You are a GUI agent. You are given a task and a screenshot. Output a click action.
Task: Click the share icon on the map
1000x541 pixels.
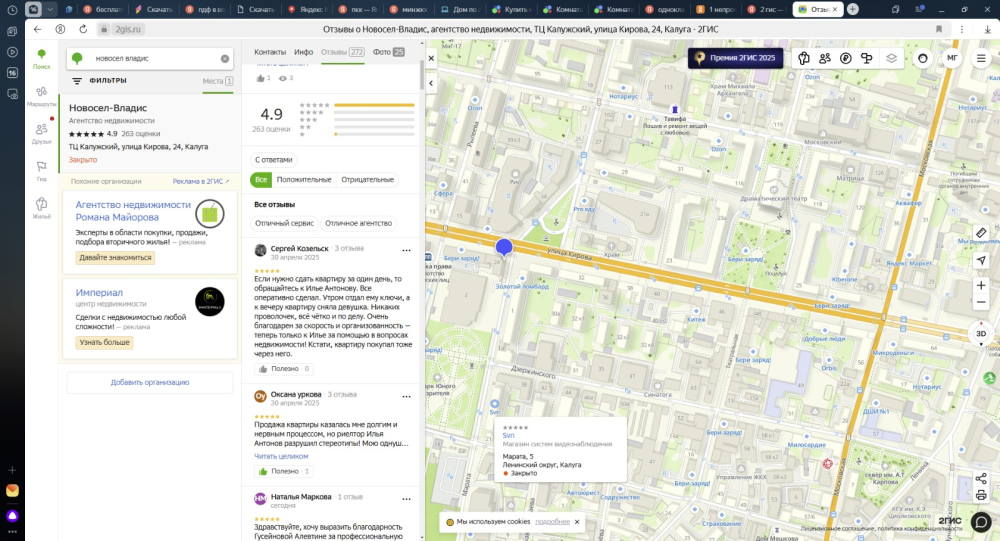click(981, 478)
